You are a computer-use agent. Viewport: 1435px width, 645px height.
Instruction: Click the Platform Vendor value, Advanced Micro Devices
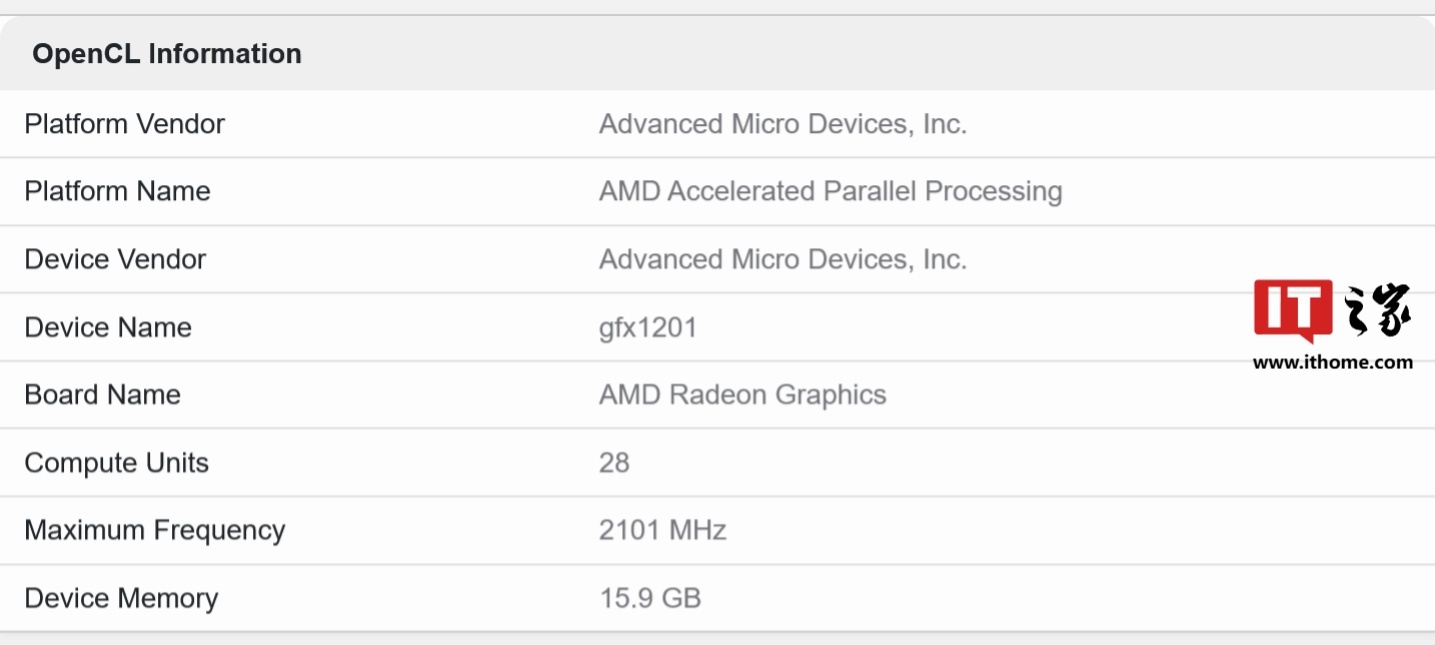pyautogui.click(x=782, y=124)
